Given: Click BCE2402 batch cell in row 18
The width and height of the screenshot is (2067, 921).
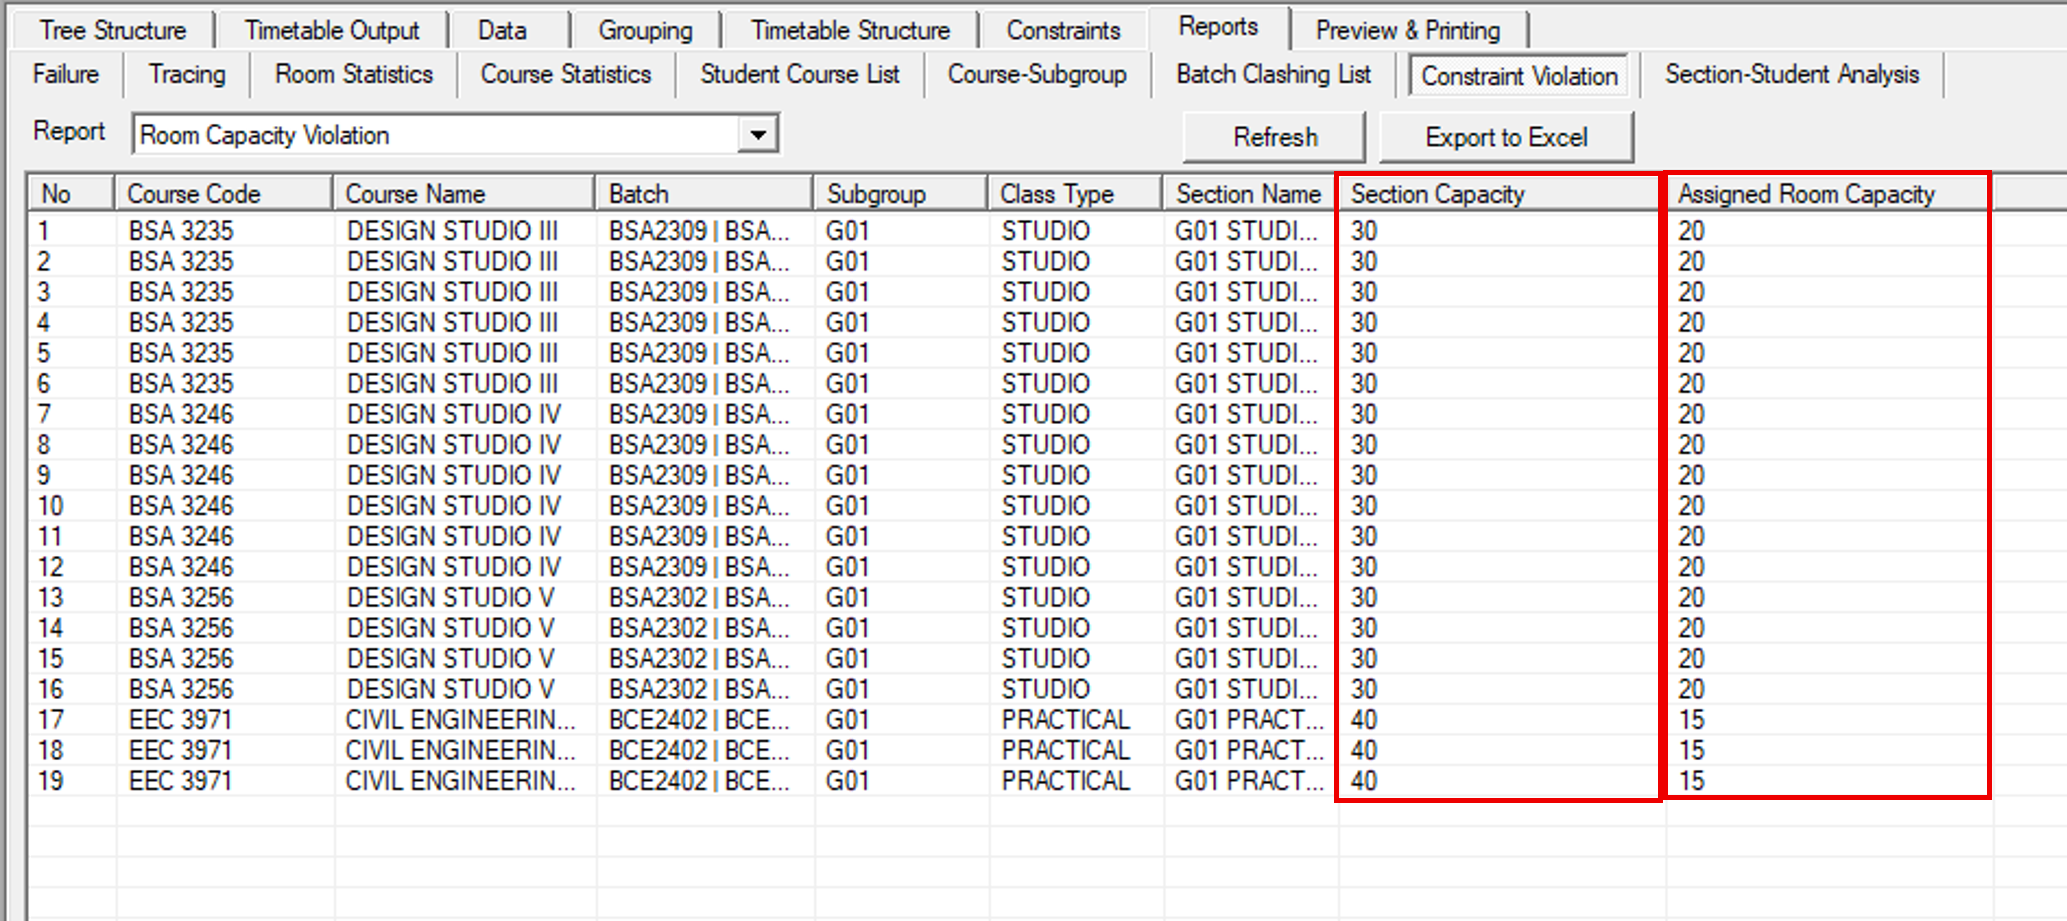Looking at the screenshot, I should click(x=699, y=750).
